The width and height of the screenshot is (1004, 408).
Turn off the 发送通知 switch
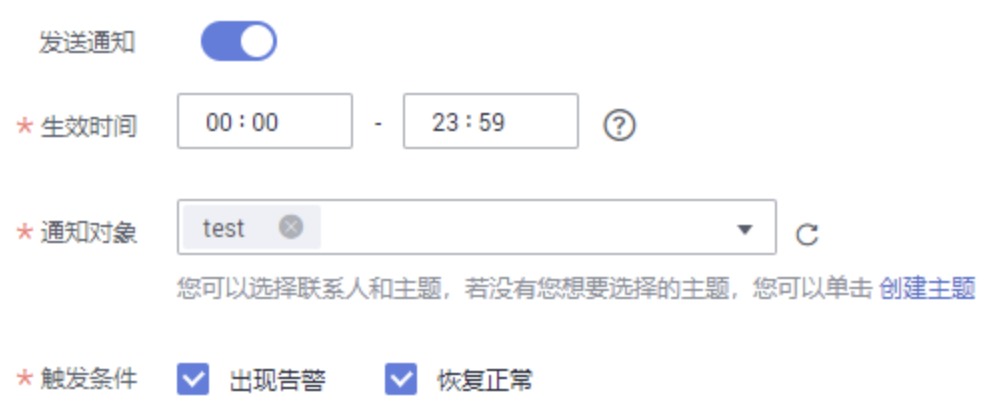coord(239,42)
